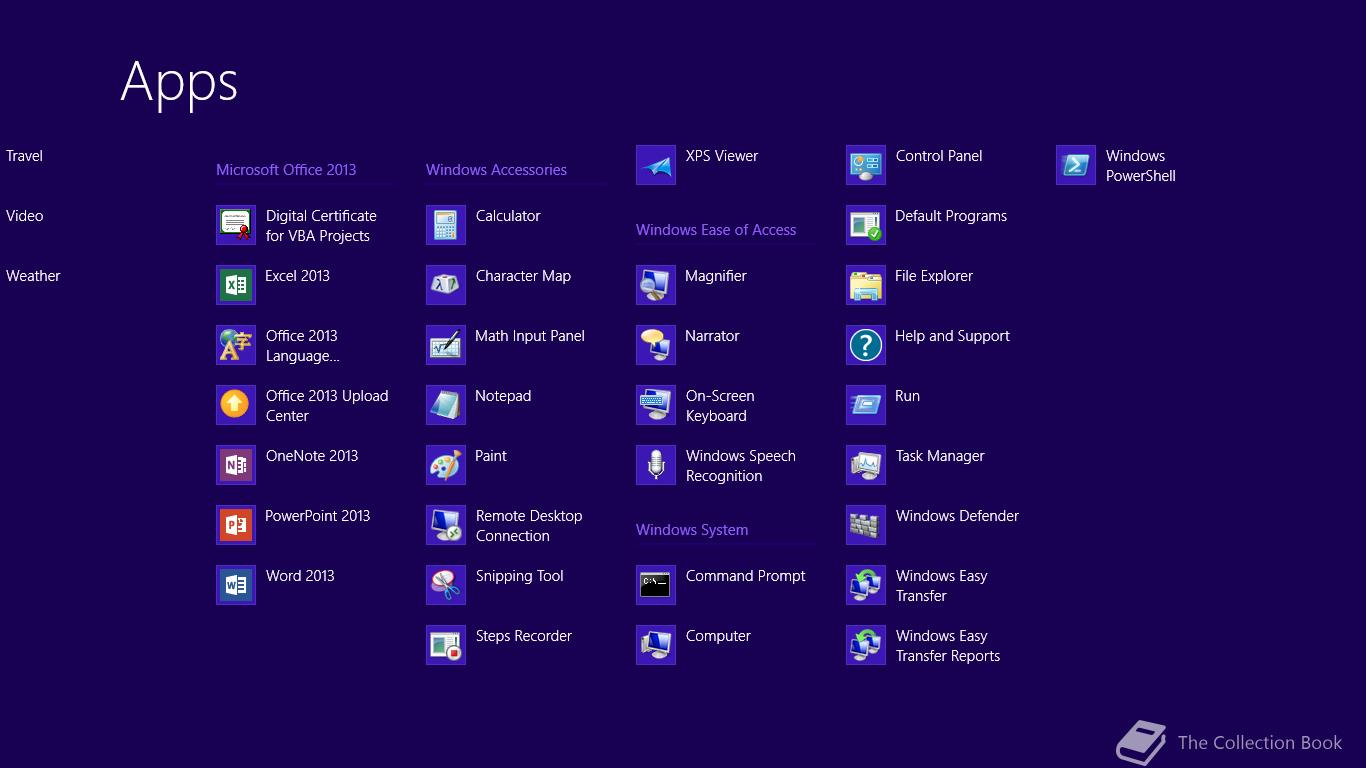
Task: Open the Windows Easy Transfer icon
Action: (x=866, y=585)
